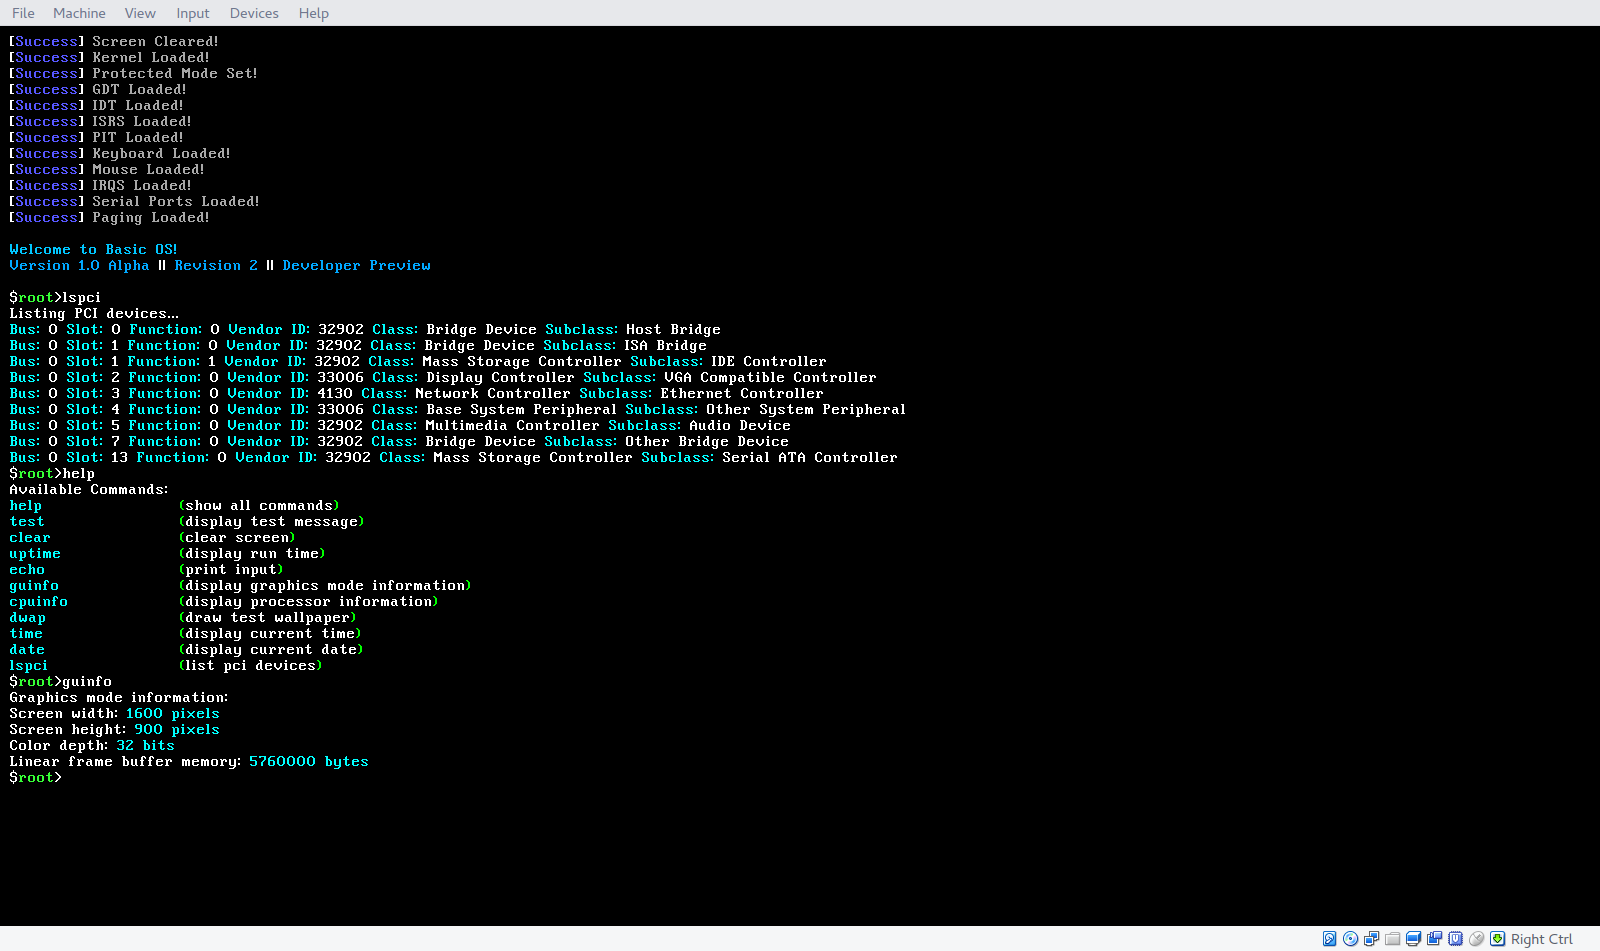
Task: Click the 'uptime' command in list
Action: 35,553
